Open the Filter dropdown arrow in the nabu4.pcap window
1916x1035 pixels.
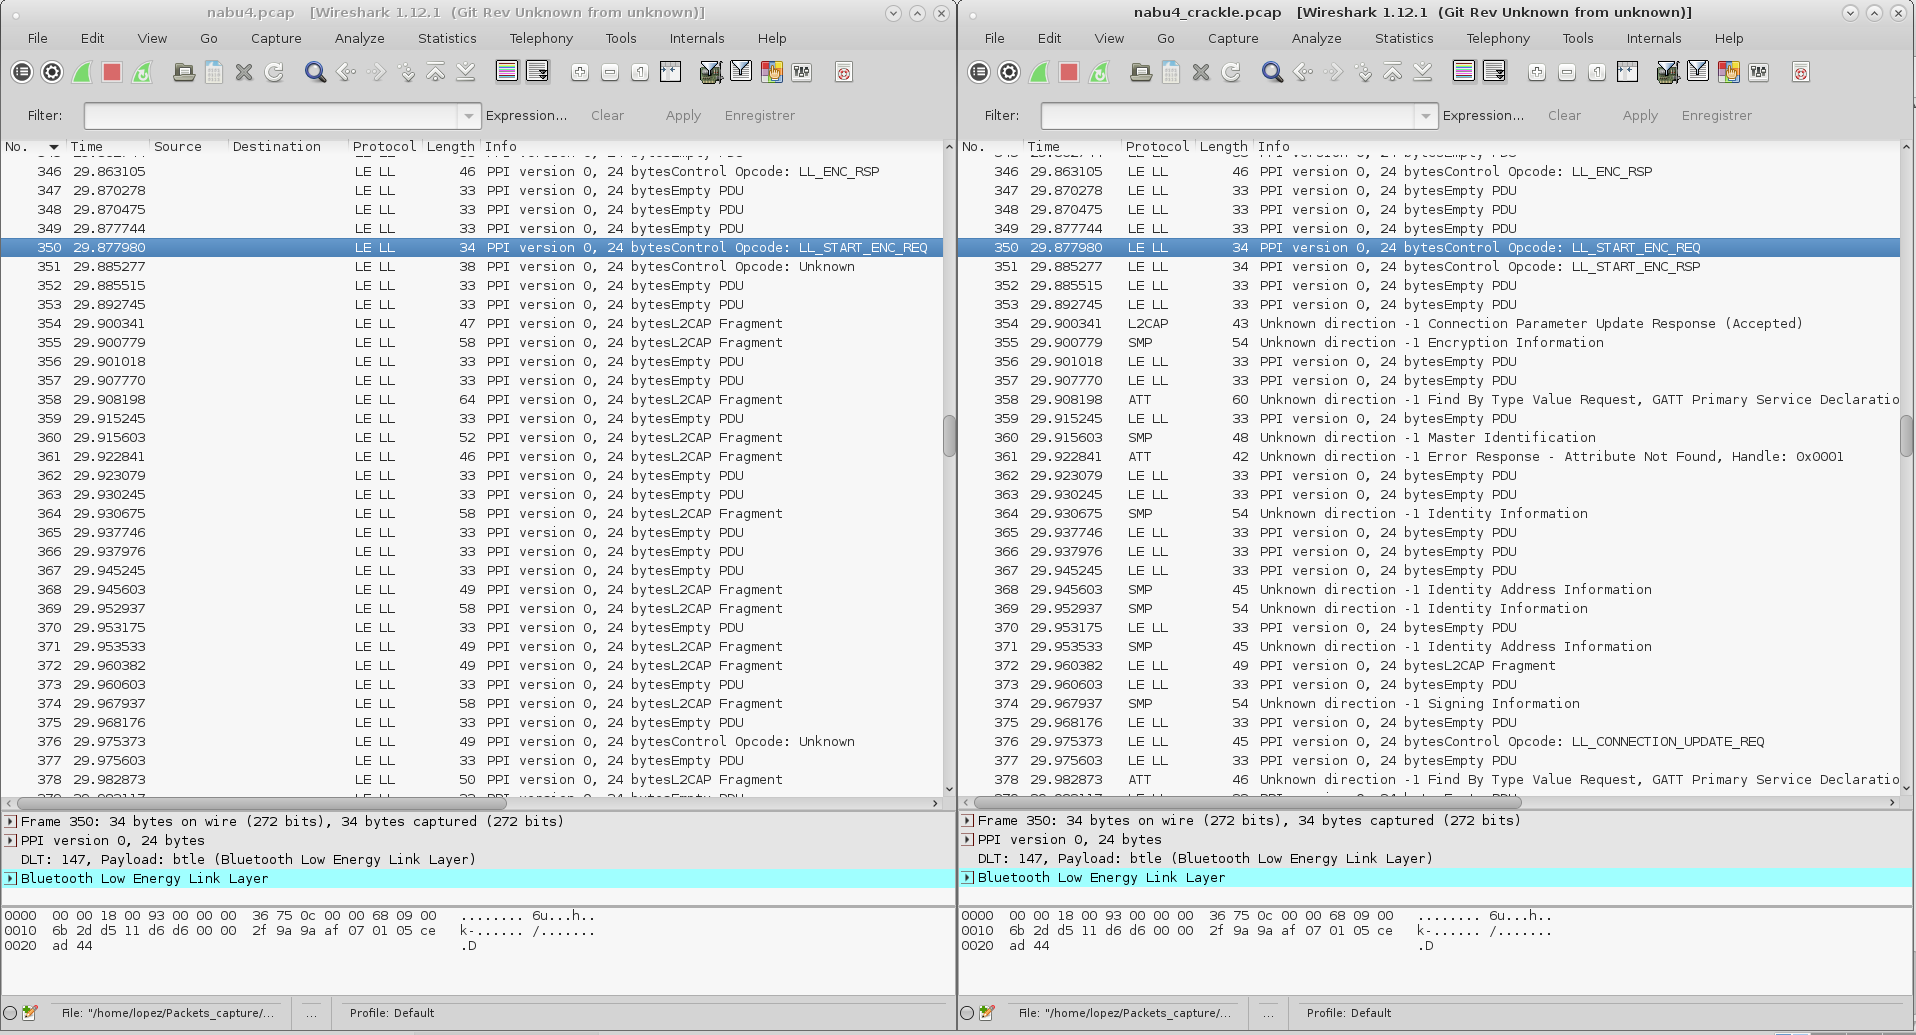469,116
